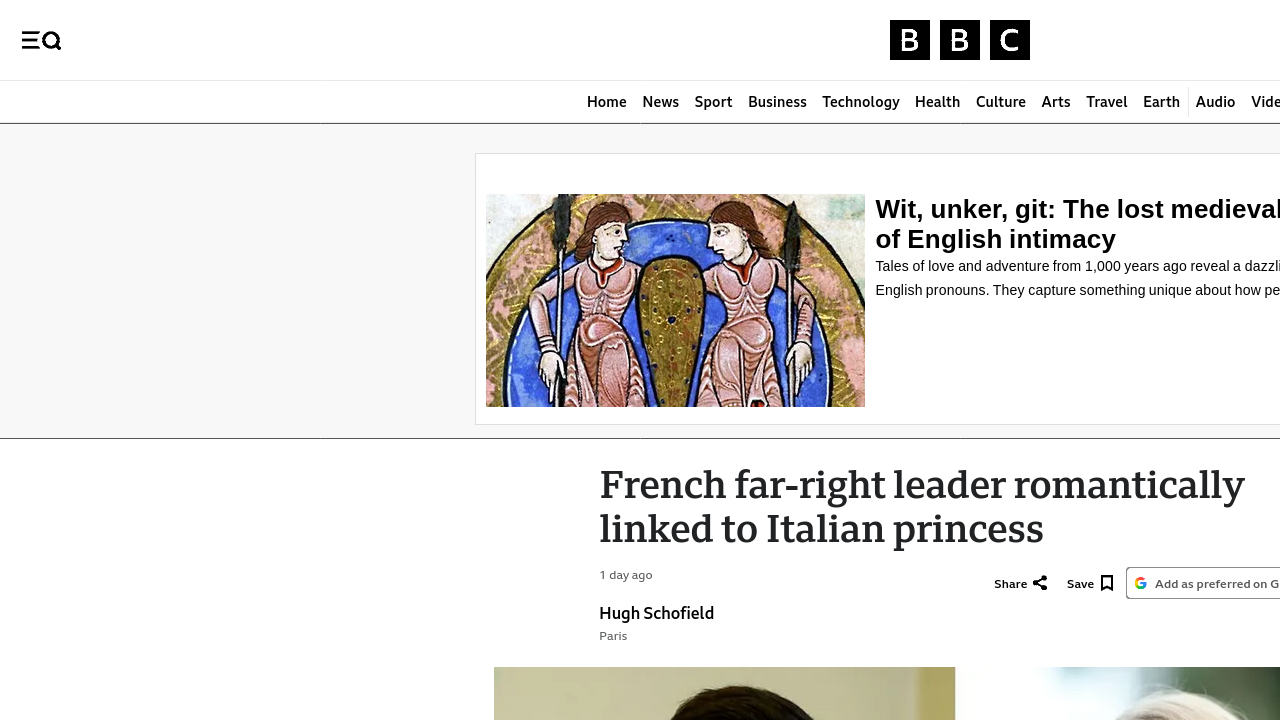Navigate to the Technology section
Screen dimensions: 1280x720
point(860,102)
